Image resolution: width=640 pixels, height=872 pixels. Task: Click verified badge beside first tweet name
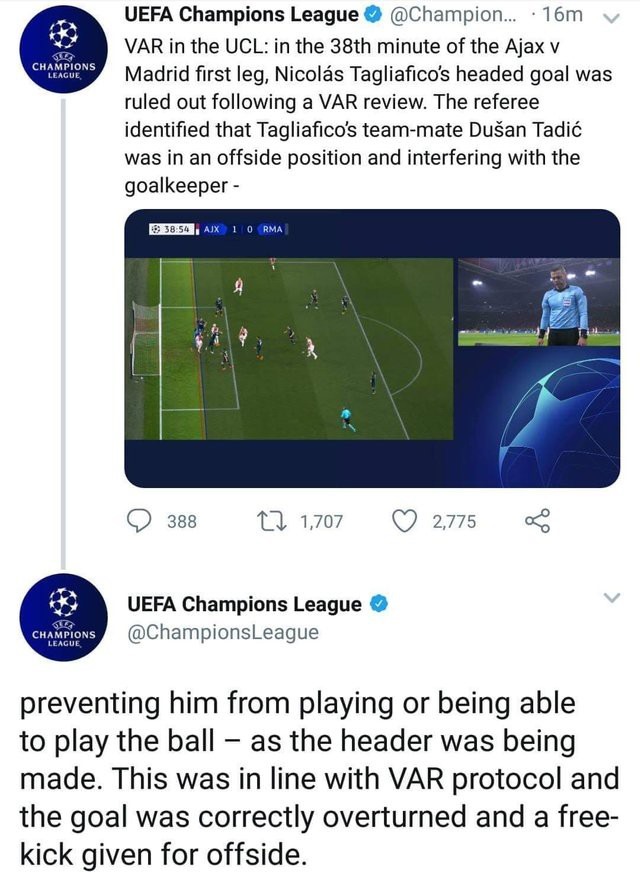(372, 15)
